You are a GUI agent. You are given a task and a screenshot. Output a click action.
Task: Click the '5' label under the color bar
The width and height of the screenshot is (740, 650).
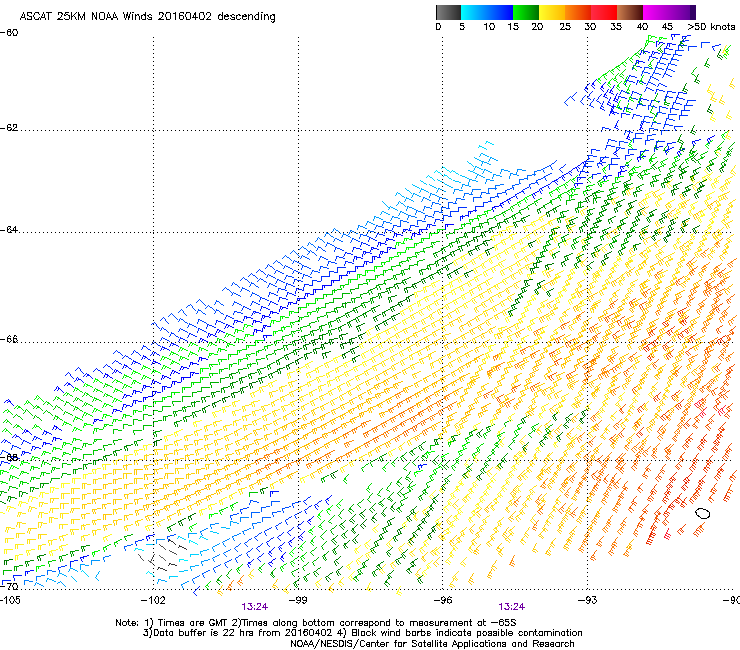[x=462, y=27]
